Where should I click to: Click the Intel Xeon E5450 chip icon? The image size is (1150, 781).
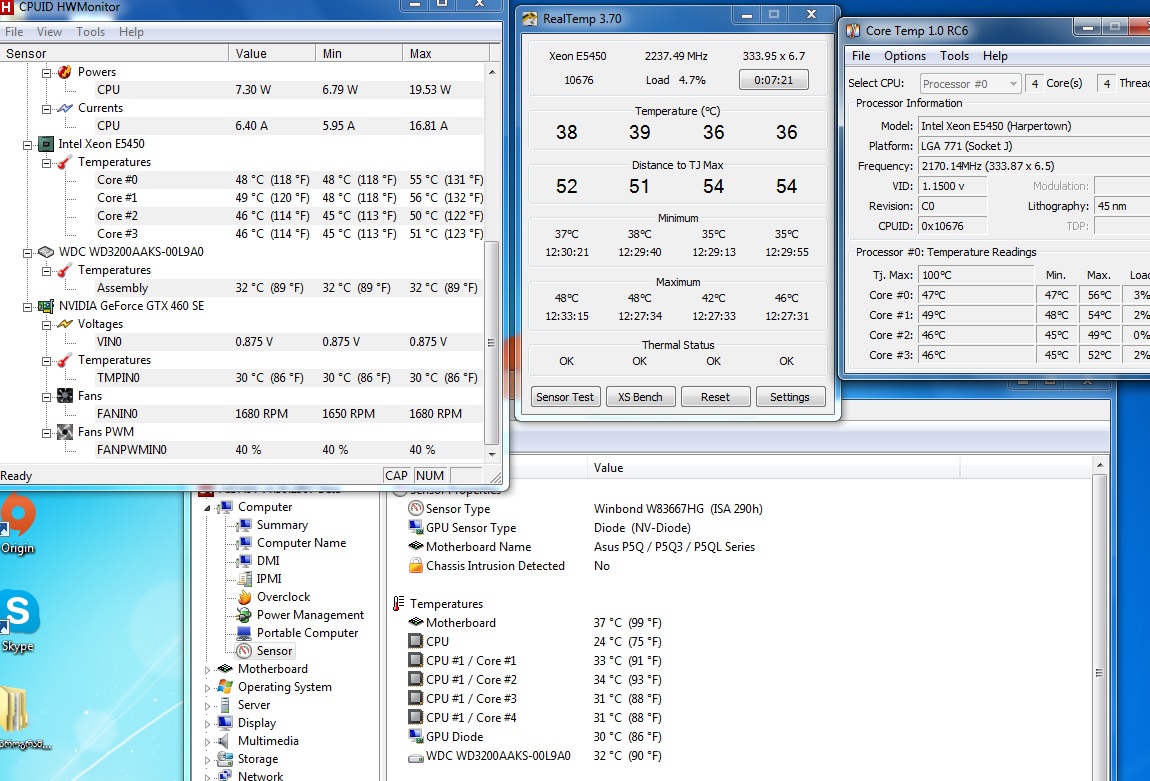45,144
